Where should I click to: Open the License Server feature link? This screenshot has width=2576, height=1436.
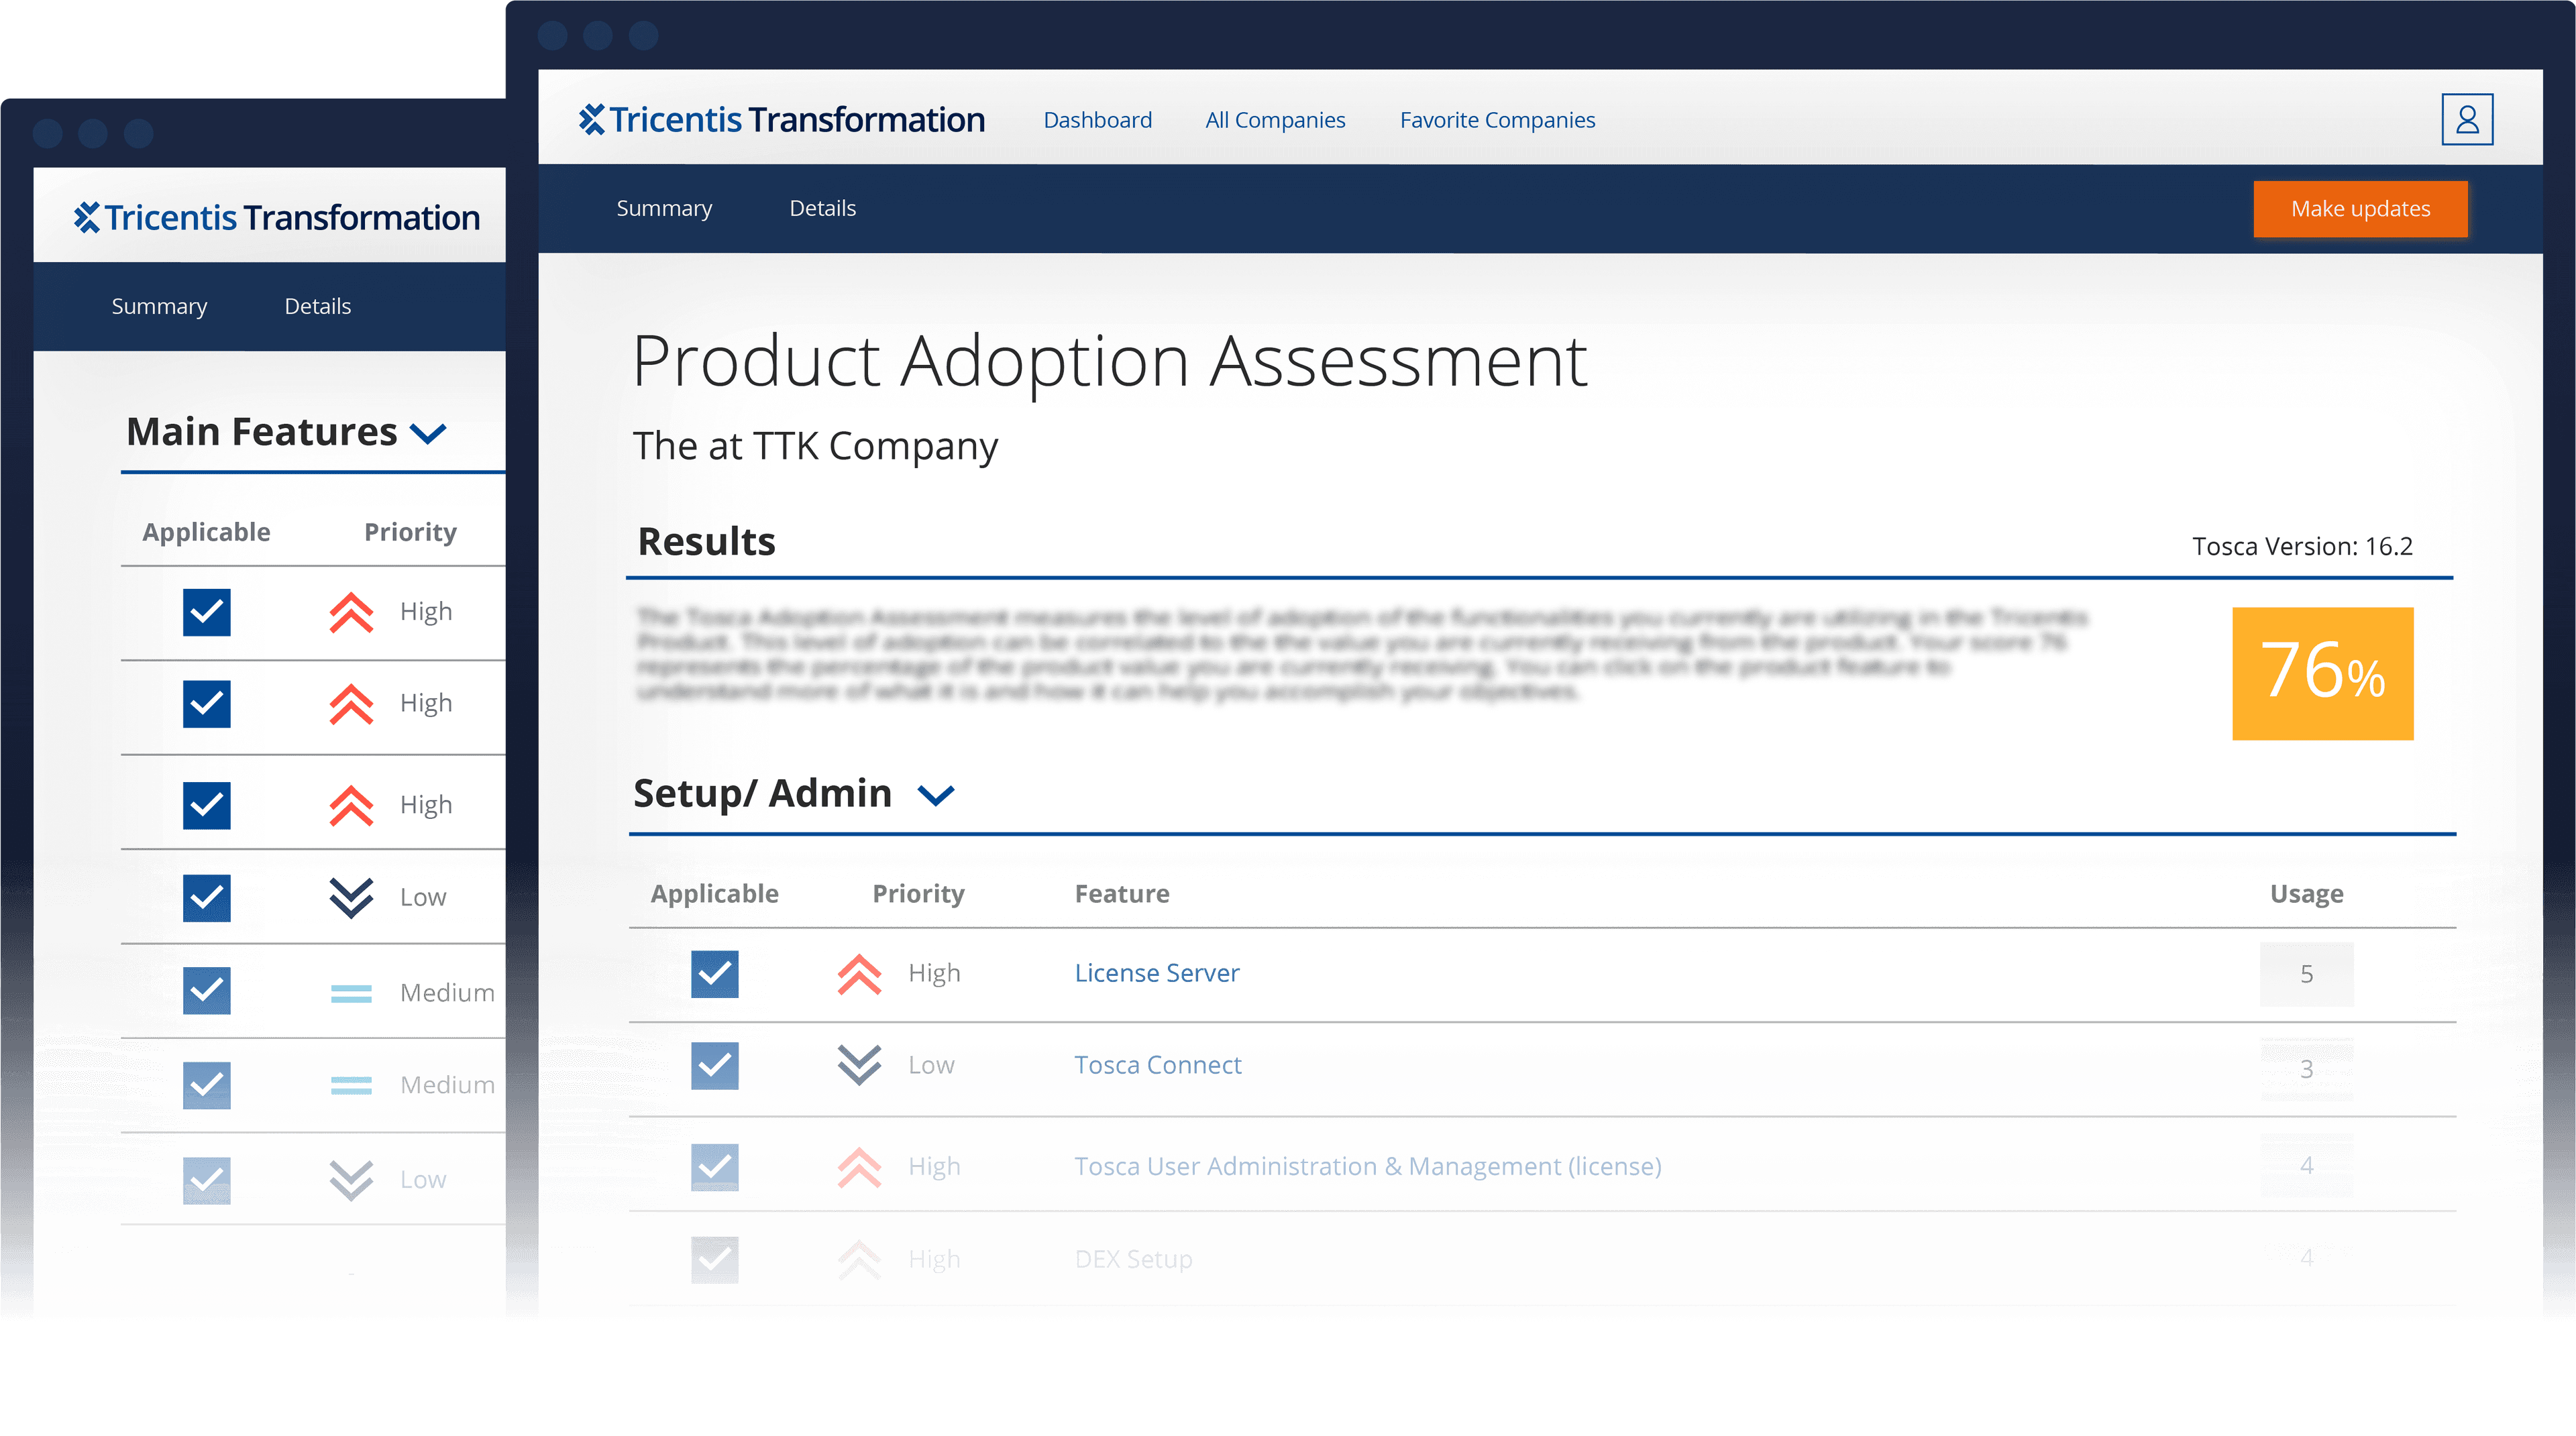(1157, 973)
